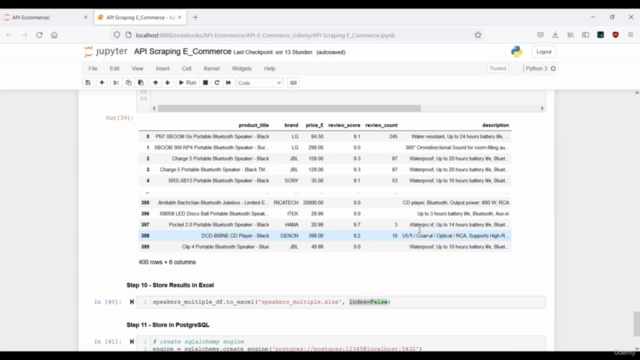Click the Jupyter logo
640x360 pixels.
[x=106, y=51]
